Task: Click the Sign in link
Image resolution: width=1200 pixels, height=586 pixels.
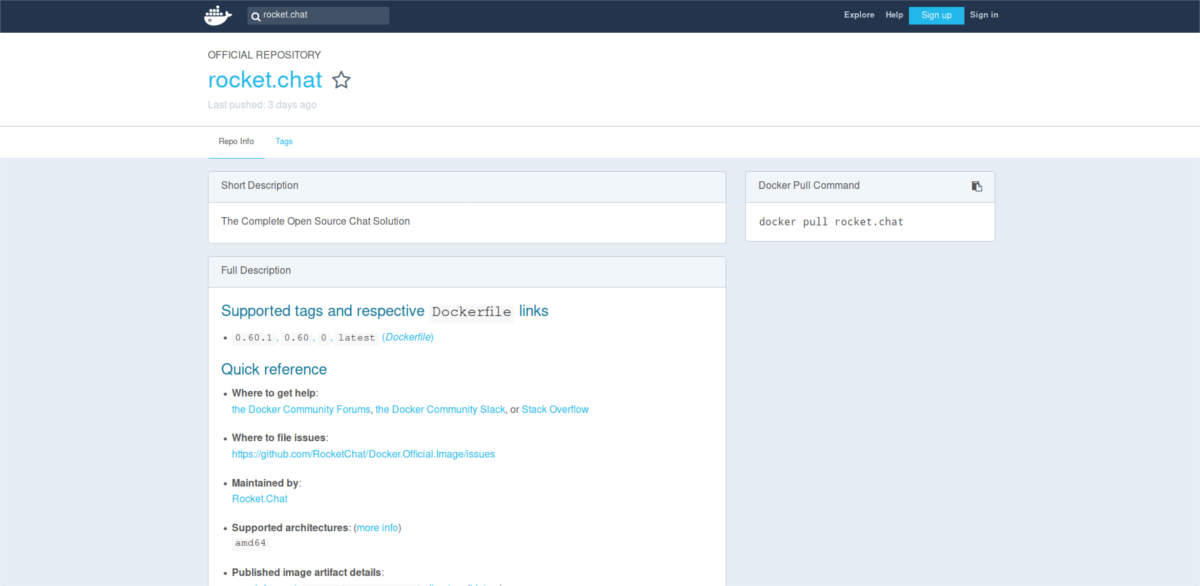Action: [x=984, y=15]
